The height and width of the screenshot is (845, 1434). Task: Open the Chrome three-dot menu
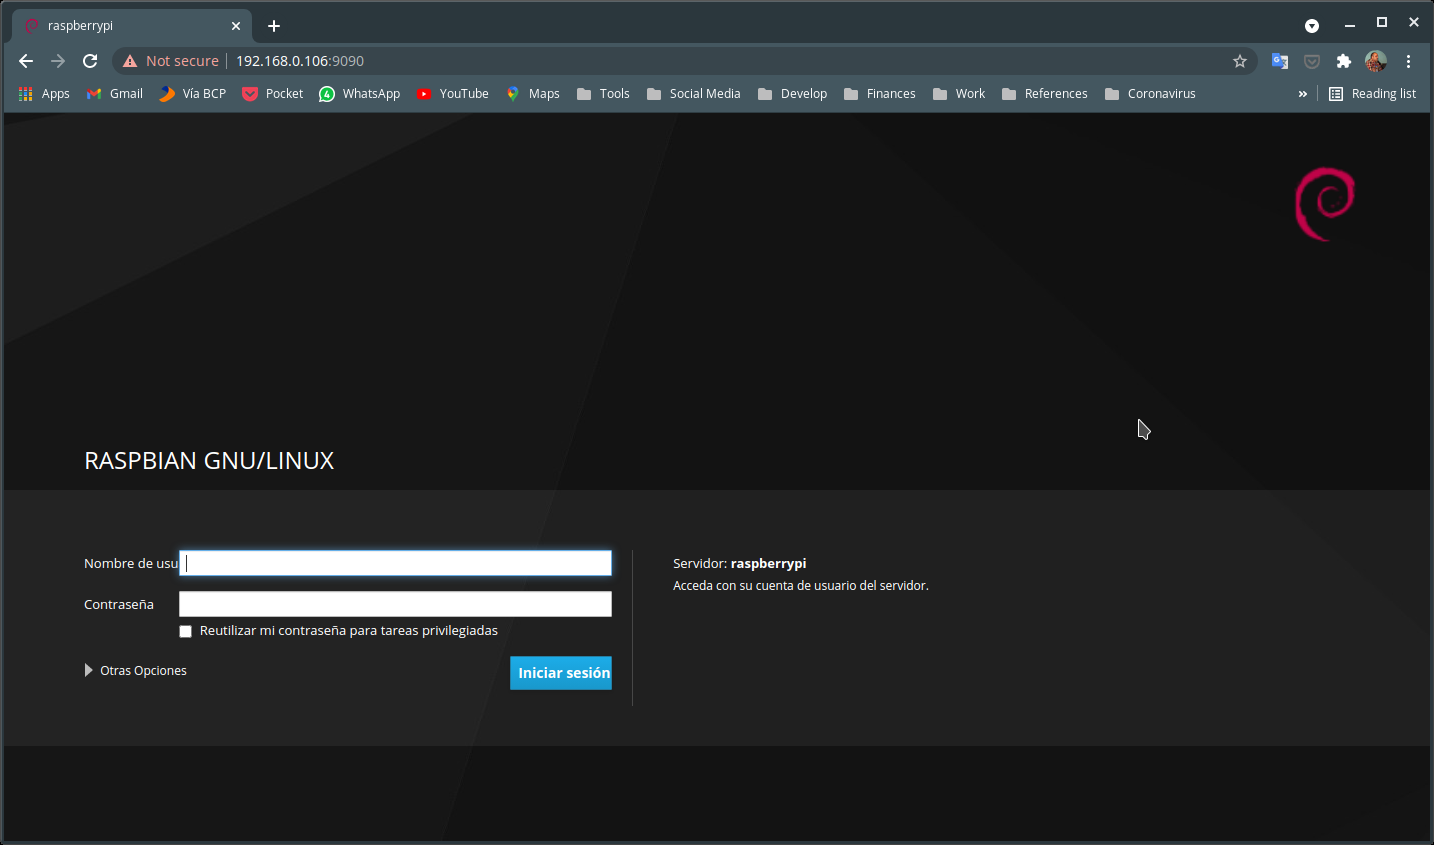pyautogui.click(x=1408, y=61)
